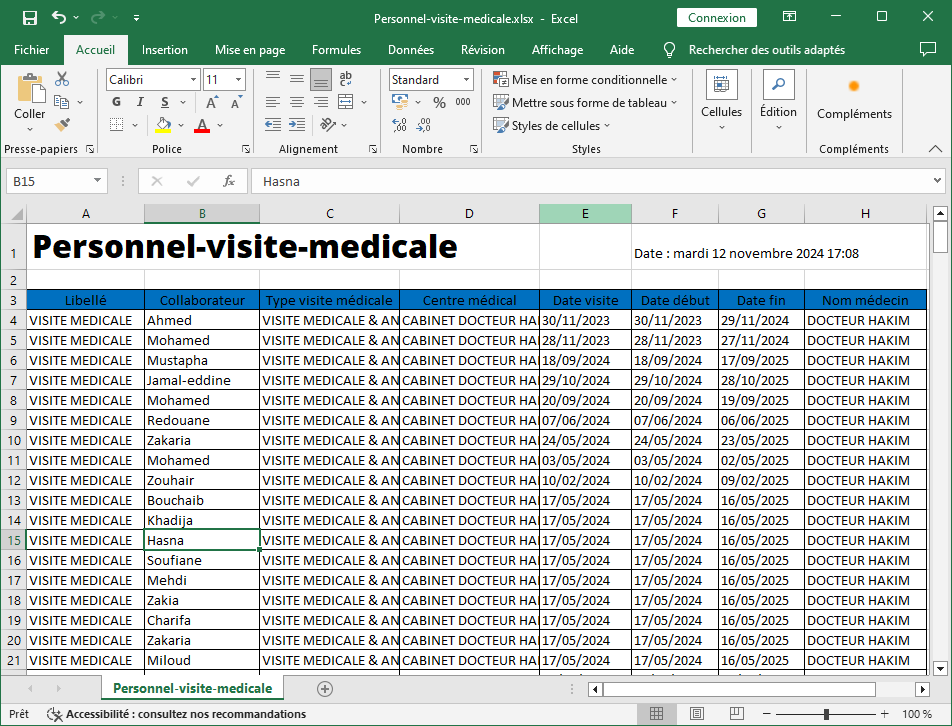Toggle underline formatting S
The height and width of the screenshot is (726, 952).
(165, 103)
